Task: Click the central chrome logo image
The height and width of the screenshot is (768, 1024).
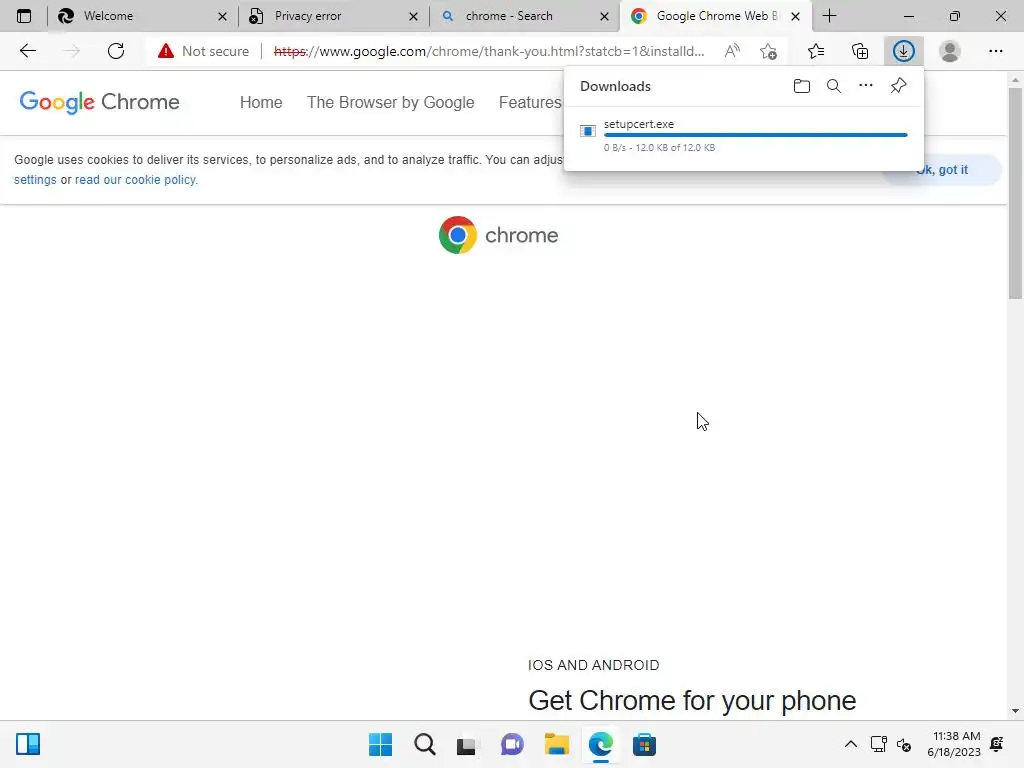Action: (x=498, y=235)
